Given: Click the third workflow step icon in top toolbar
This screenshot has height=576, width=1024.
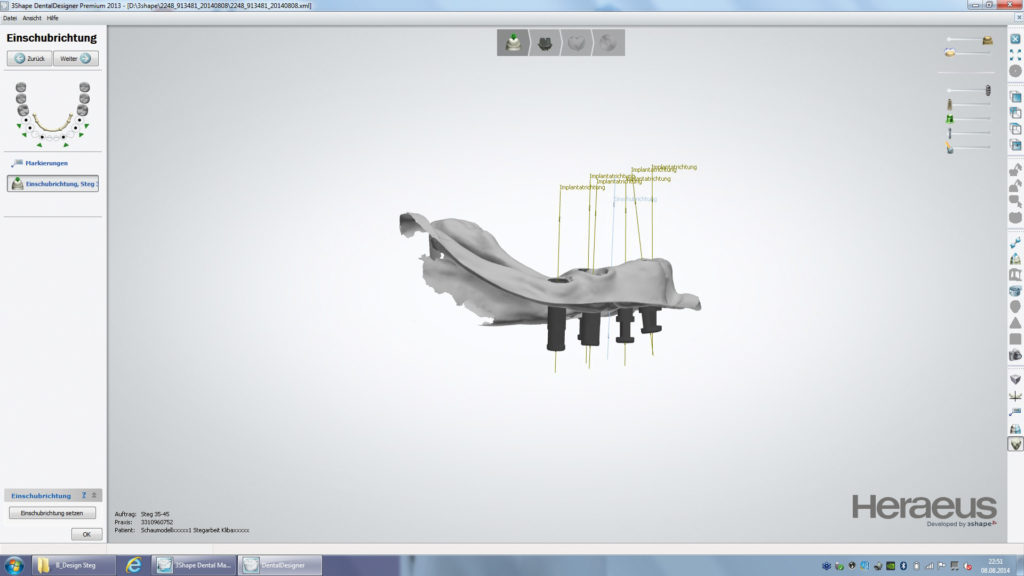Looking at the screenshot, I should [576, 43].
